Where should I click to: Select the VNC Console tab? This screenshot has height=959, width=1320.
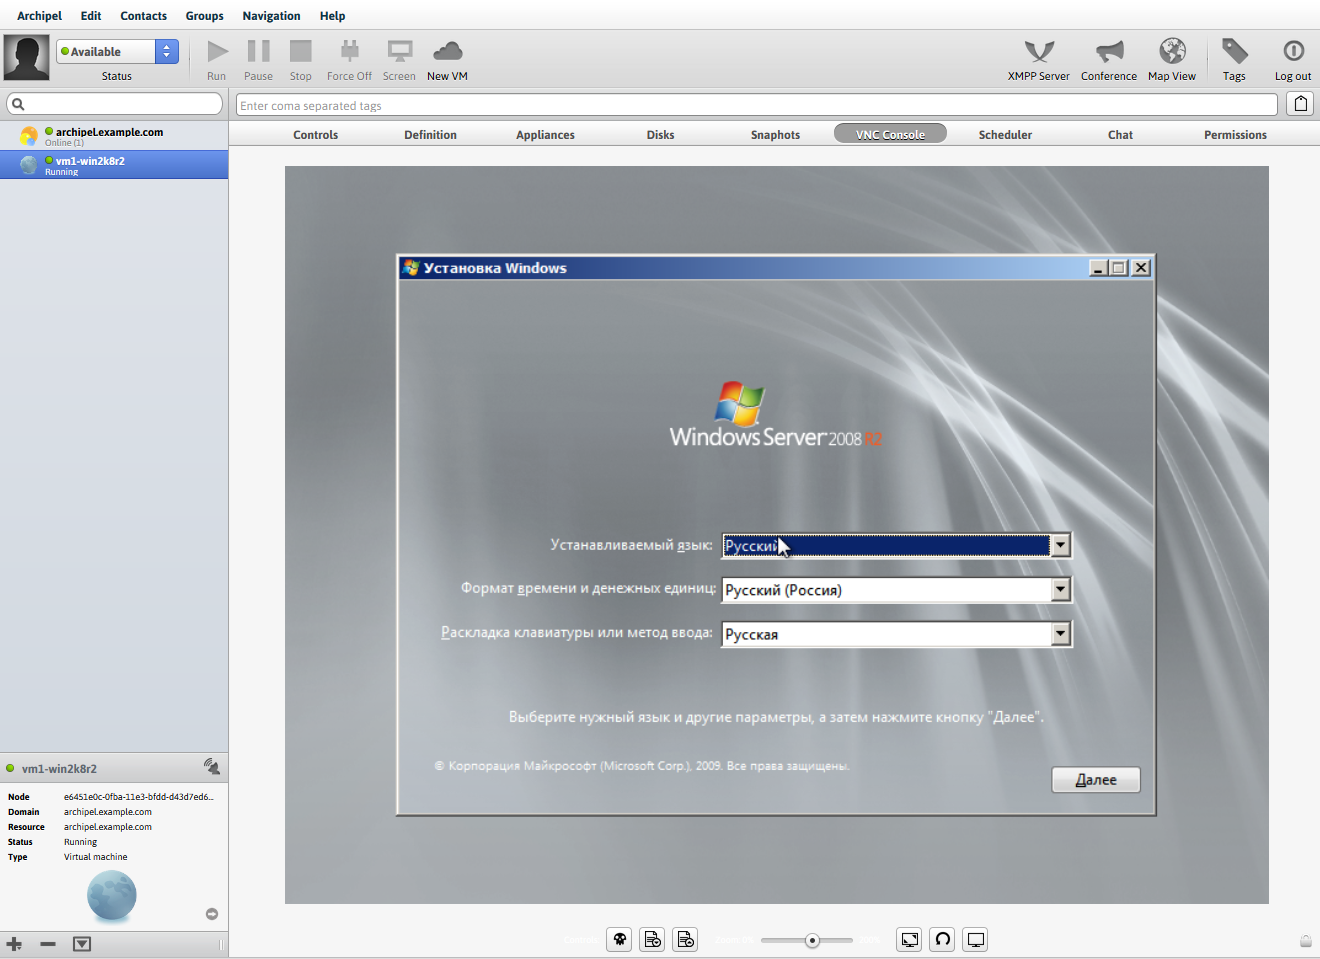[890, 134]
